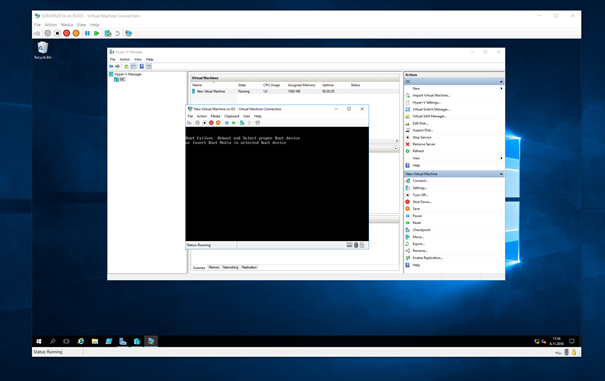605x381 pixels.
Task: Click red Shut Down icon in inner VM toolbar
Action: click(x=211, y=123)
